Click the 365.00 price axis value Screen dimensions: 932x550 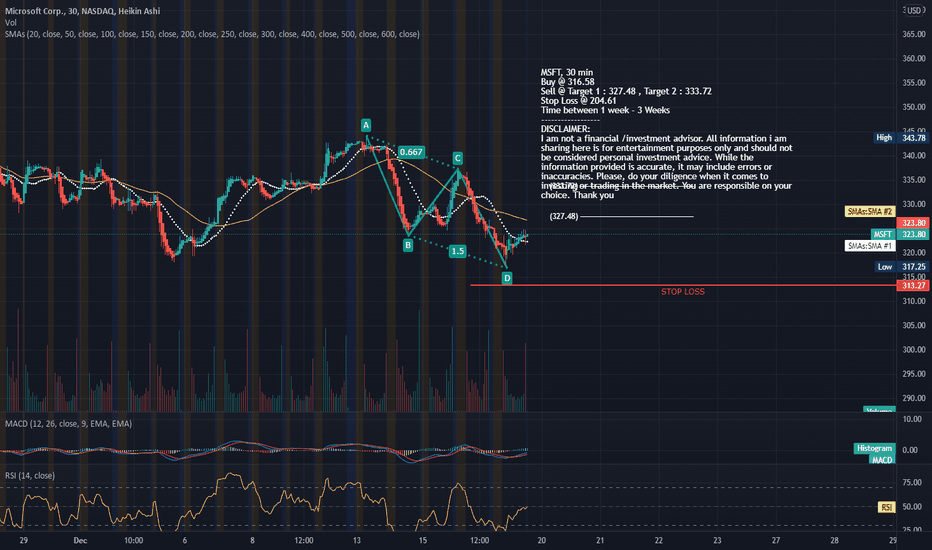click(914, 34)
